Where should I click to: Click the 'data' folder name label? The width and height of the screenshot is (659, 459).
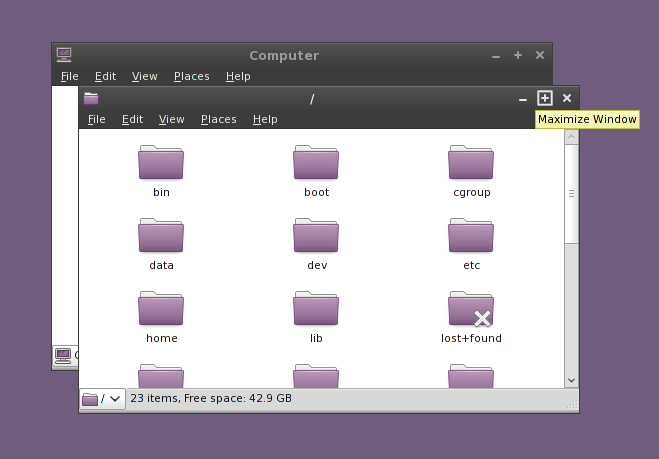coord(161,266)
